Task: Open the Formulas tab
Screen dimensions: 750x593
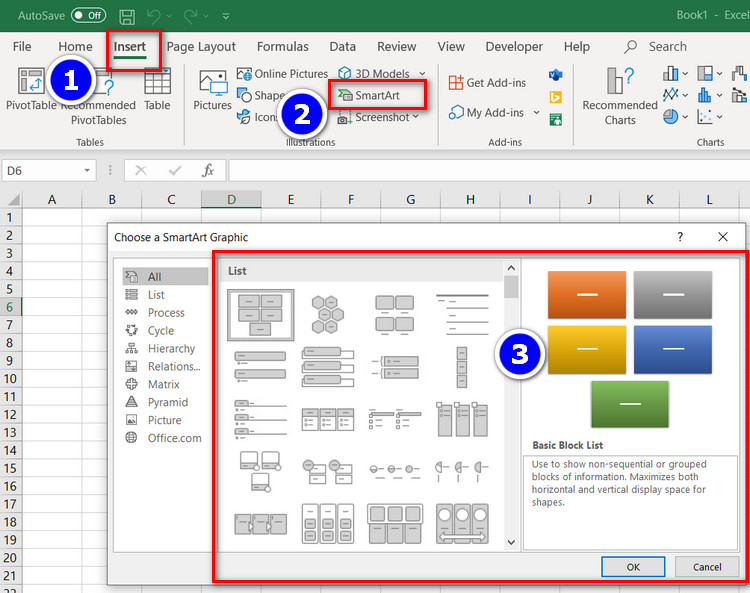Action: tap(283, 46)
